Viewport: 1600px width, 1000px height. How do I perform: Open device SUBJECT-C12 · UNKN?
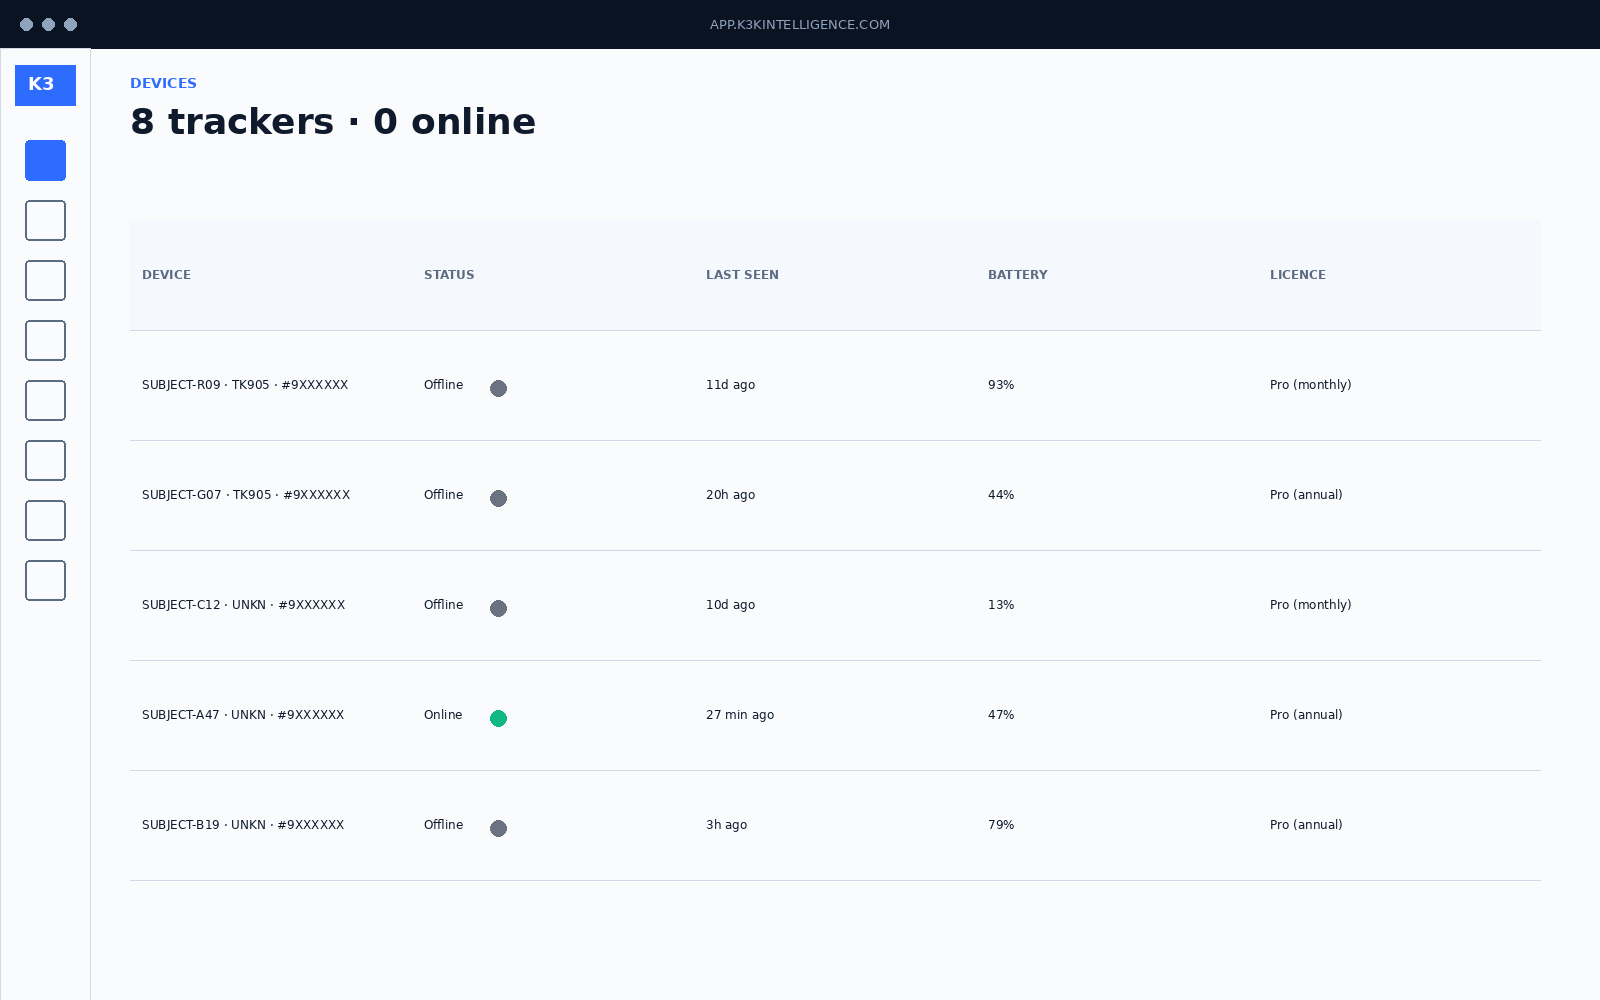(x=243, y=605)
